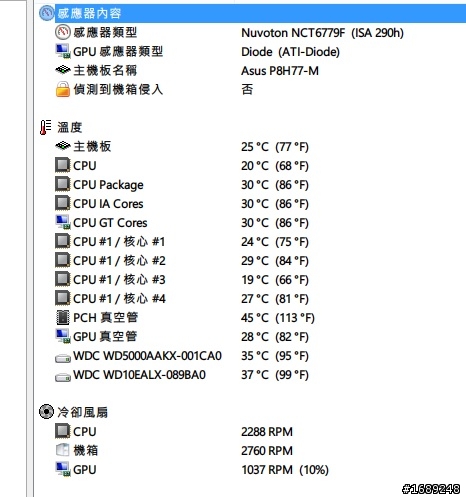The width and height of the screenshot is (466, 497).
Task: Click the monitor icon beside GPU 1037 RPM
Action: click(x=63, y=469)
